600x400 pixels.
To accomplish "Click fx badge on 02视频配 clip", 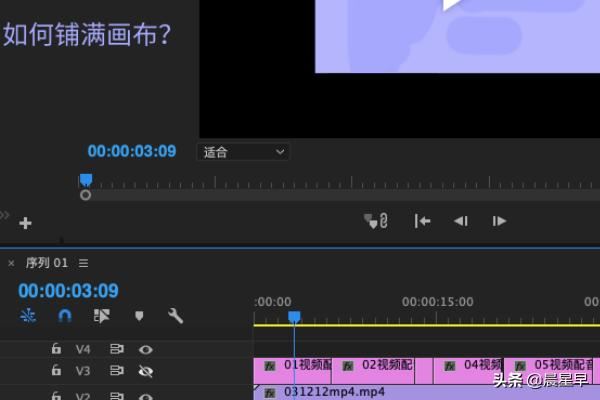I will click(x=347, y=366).
